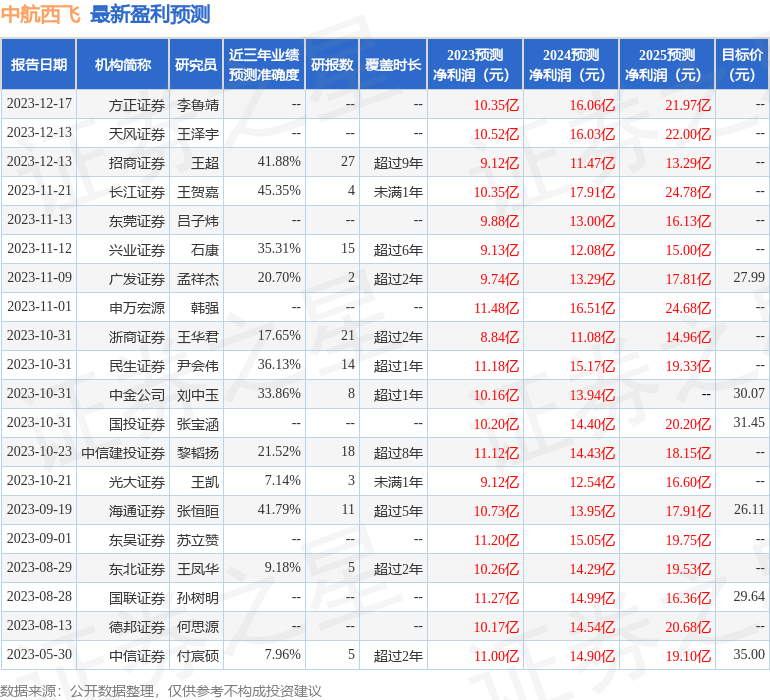Click the 2024 forecast 17.91亿
Screen dimensions: 770x700
pos(592,192)
